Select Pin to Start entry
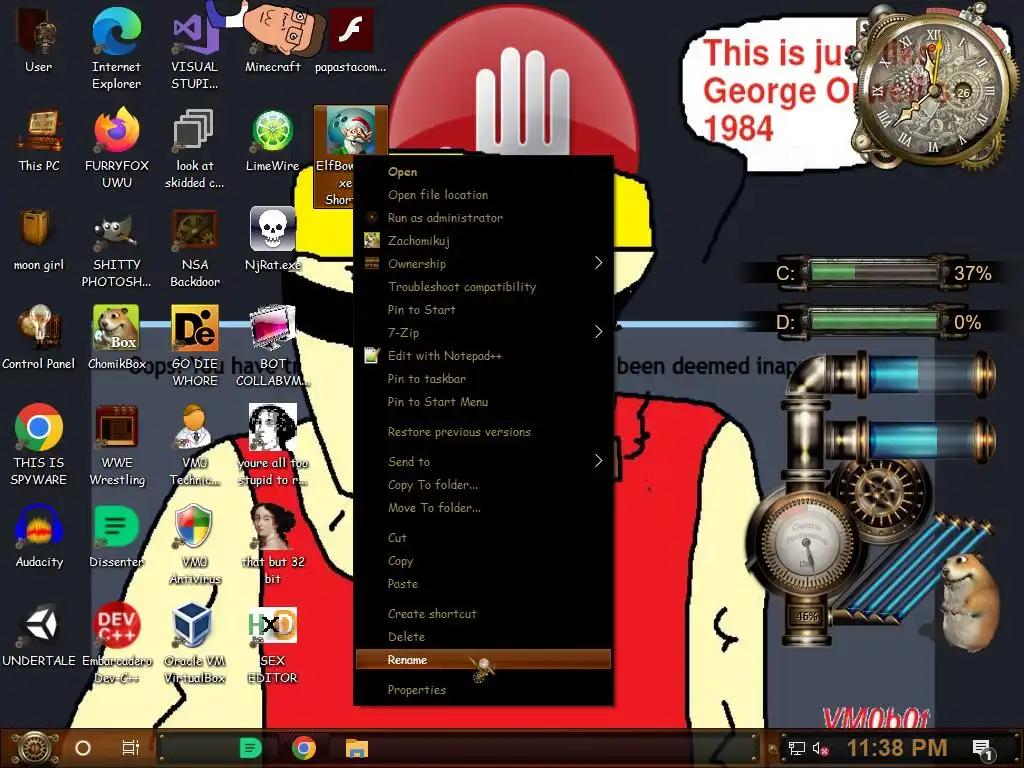The image size is (1024, 768). (483, 310)
